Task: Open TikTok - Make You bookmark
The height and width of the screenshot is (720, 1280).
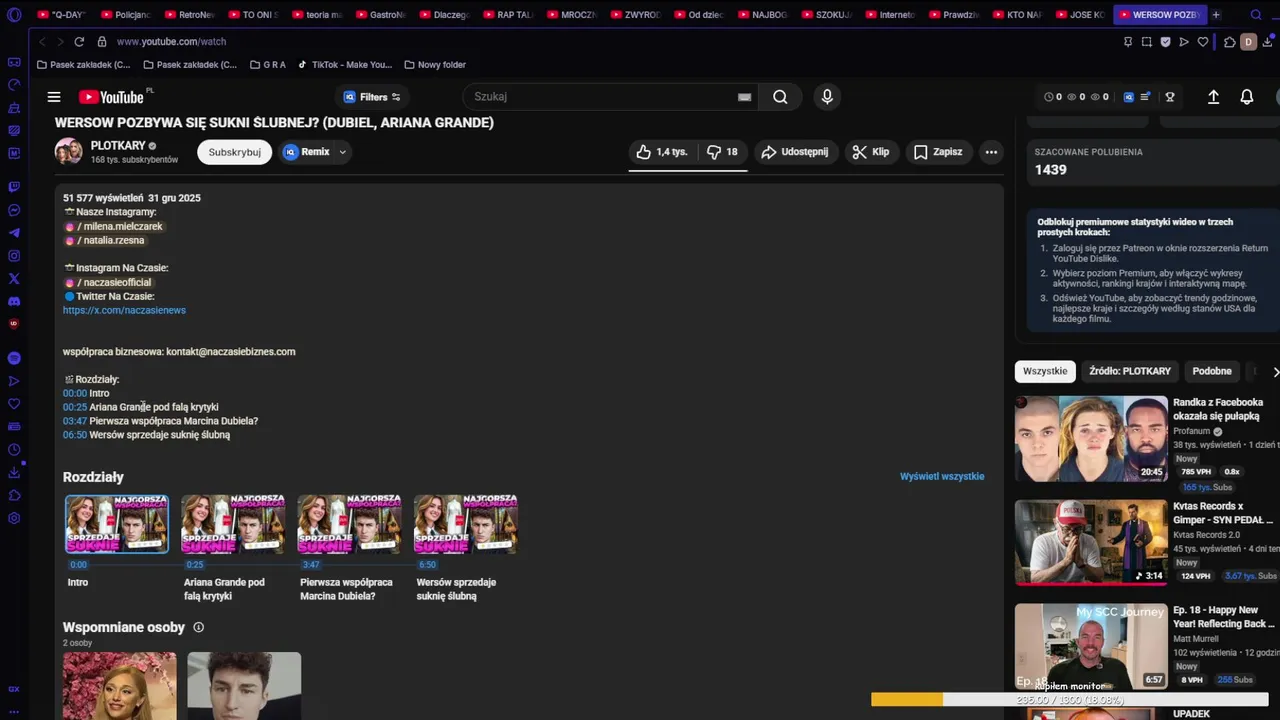Action: tap(345, 65)
